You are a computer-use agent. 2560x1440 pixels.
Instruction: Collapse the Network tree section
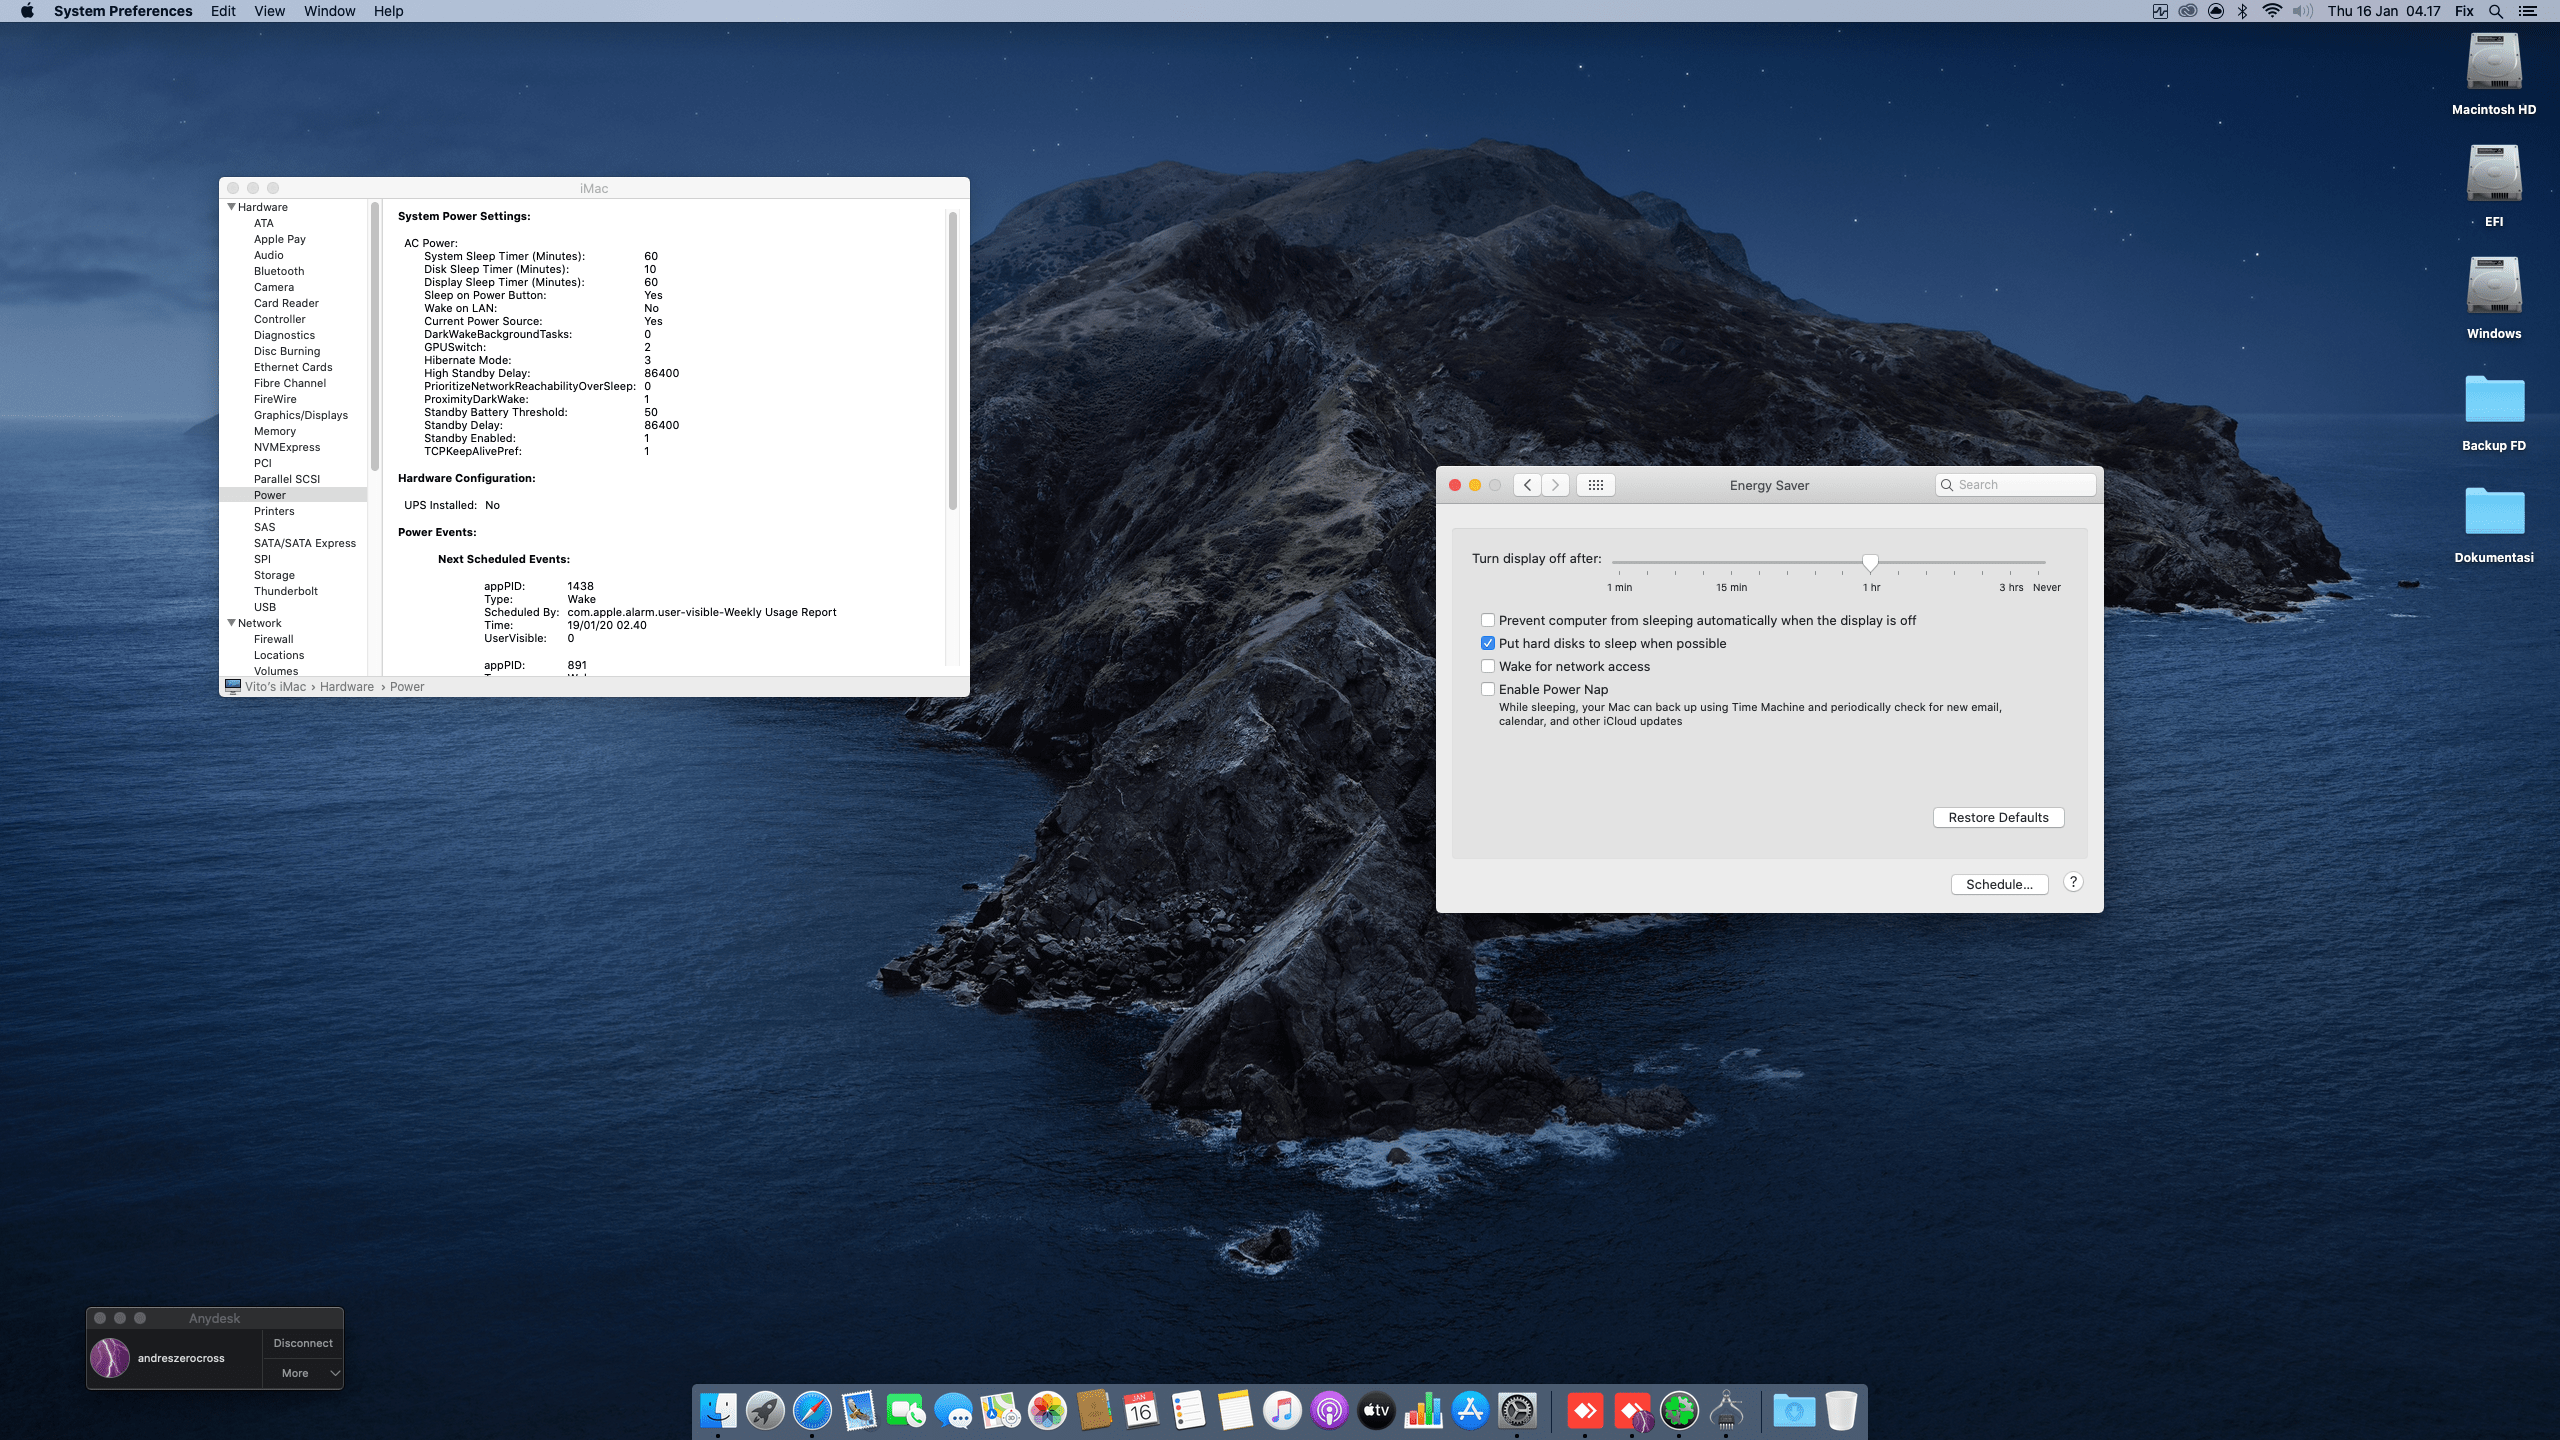point(232,623)
